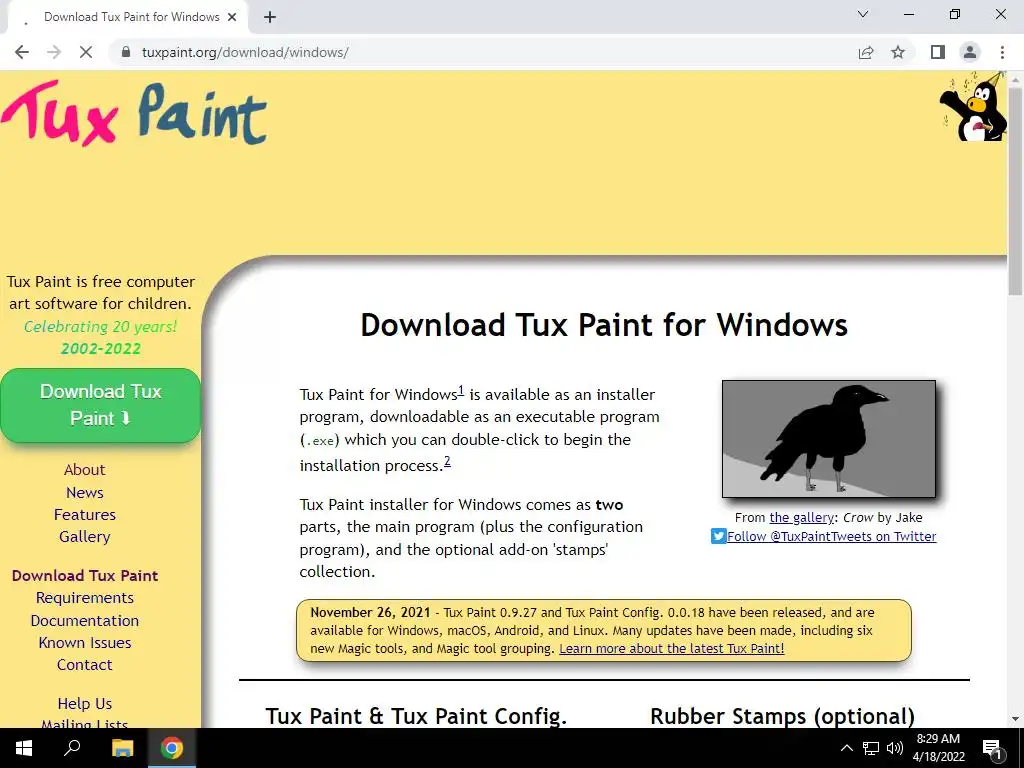Click 'November 26, 2021' date text
This screenshot has height=768, width=1024.
[x=370, y=613]
